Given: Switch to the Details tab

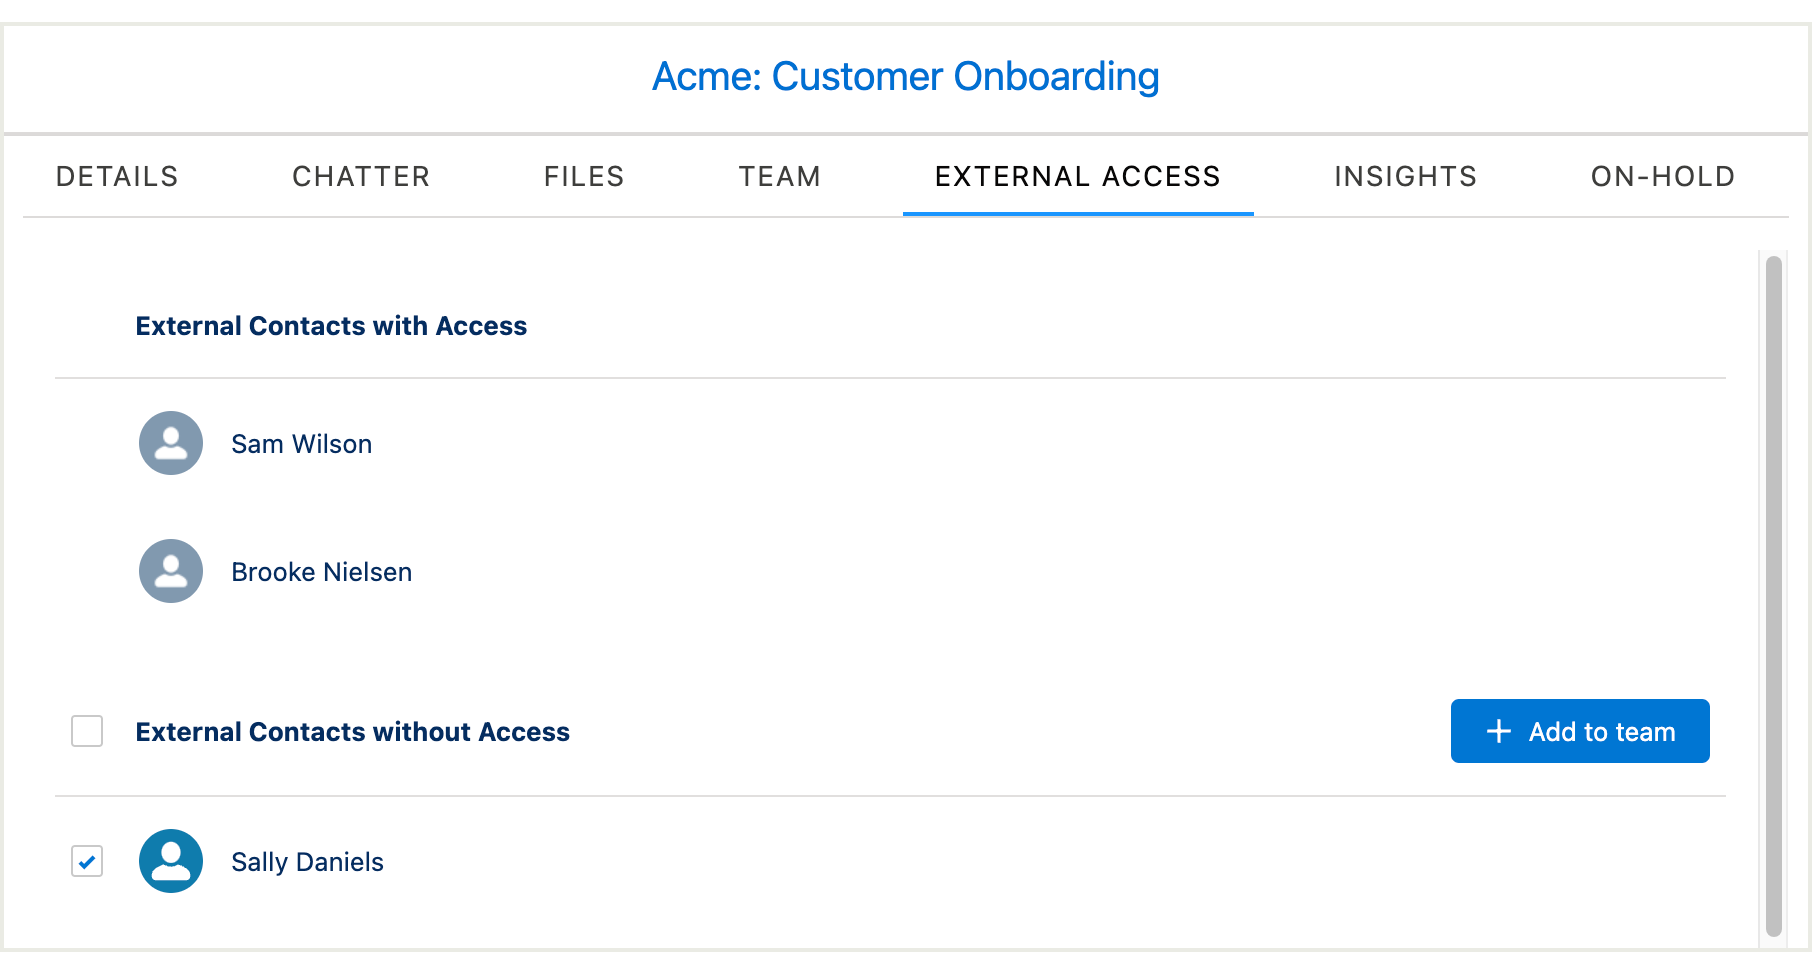Looking at the screenshot, I should 116,176.
